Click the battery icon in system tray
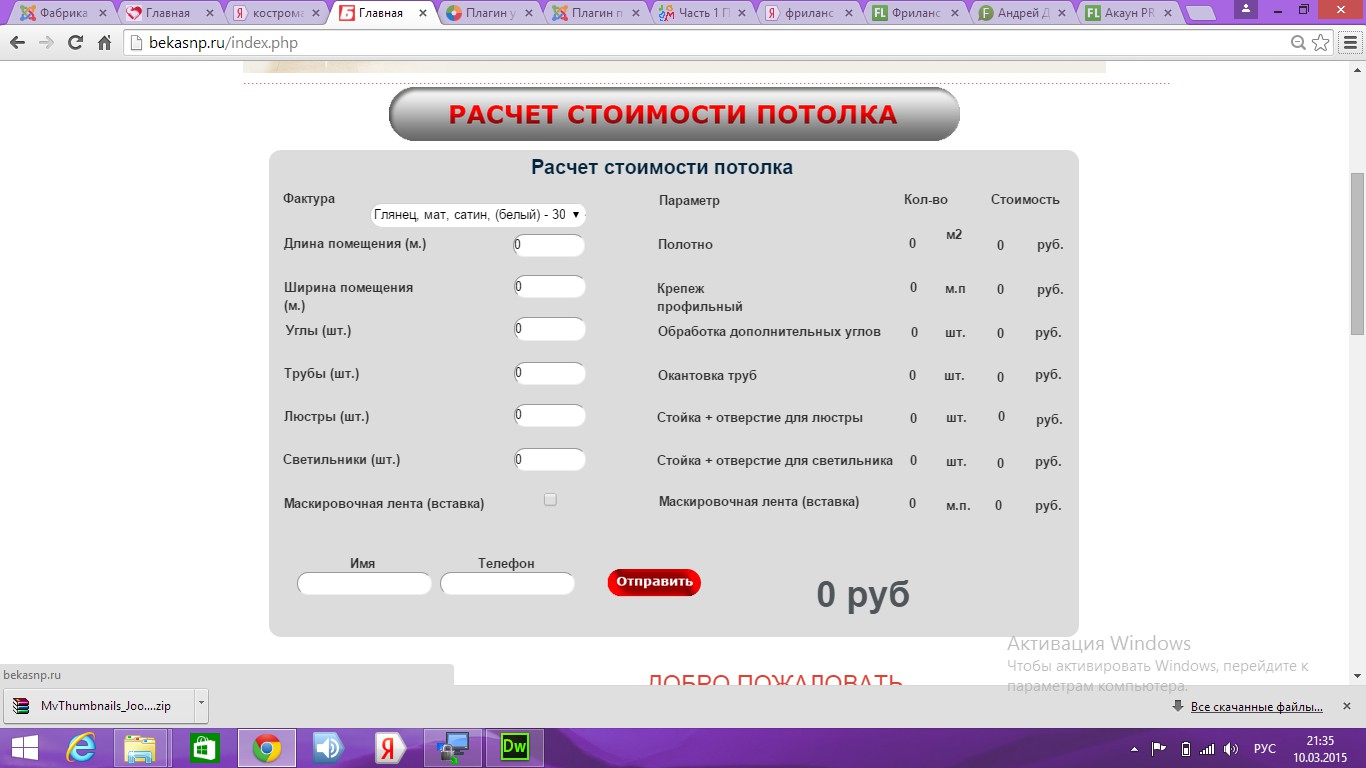1366x768 pixels. (1185, 748)
